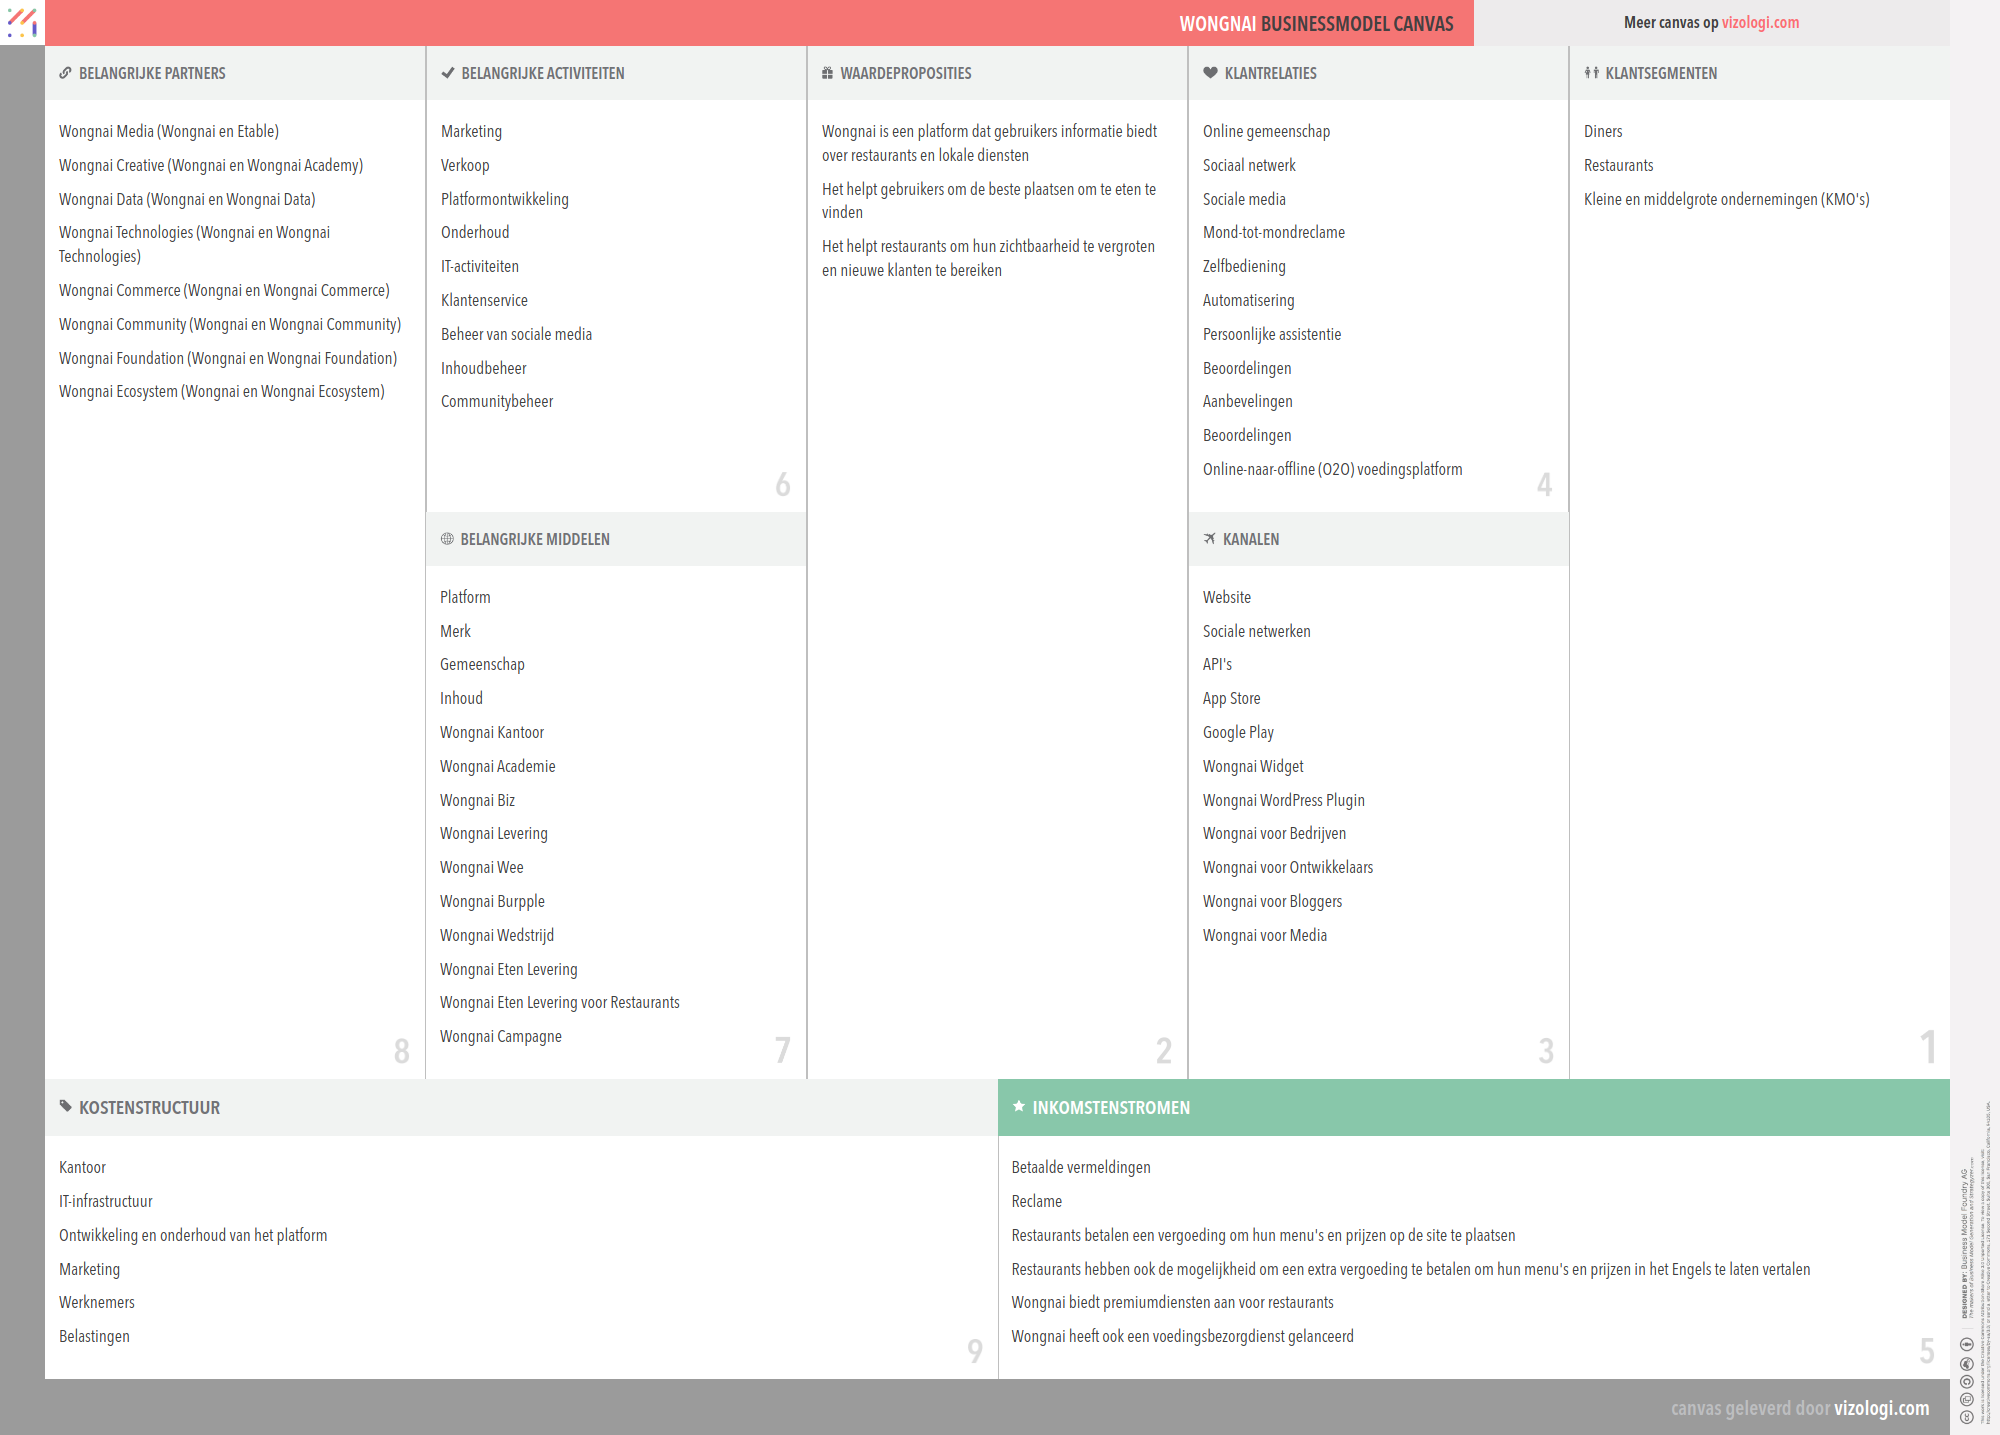Open the vizologi.com link in header
Image resolution: width=2000 pixels, height=1435 pixels.
(x=1760, y=22)
